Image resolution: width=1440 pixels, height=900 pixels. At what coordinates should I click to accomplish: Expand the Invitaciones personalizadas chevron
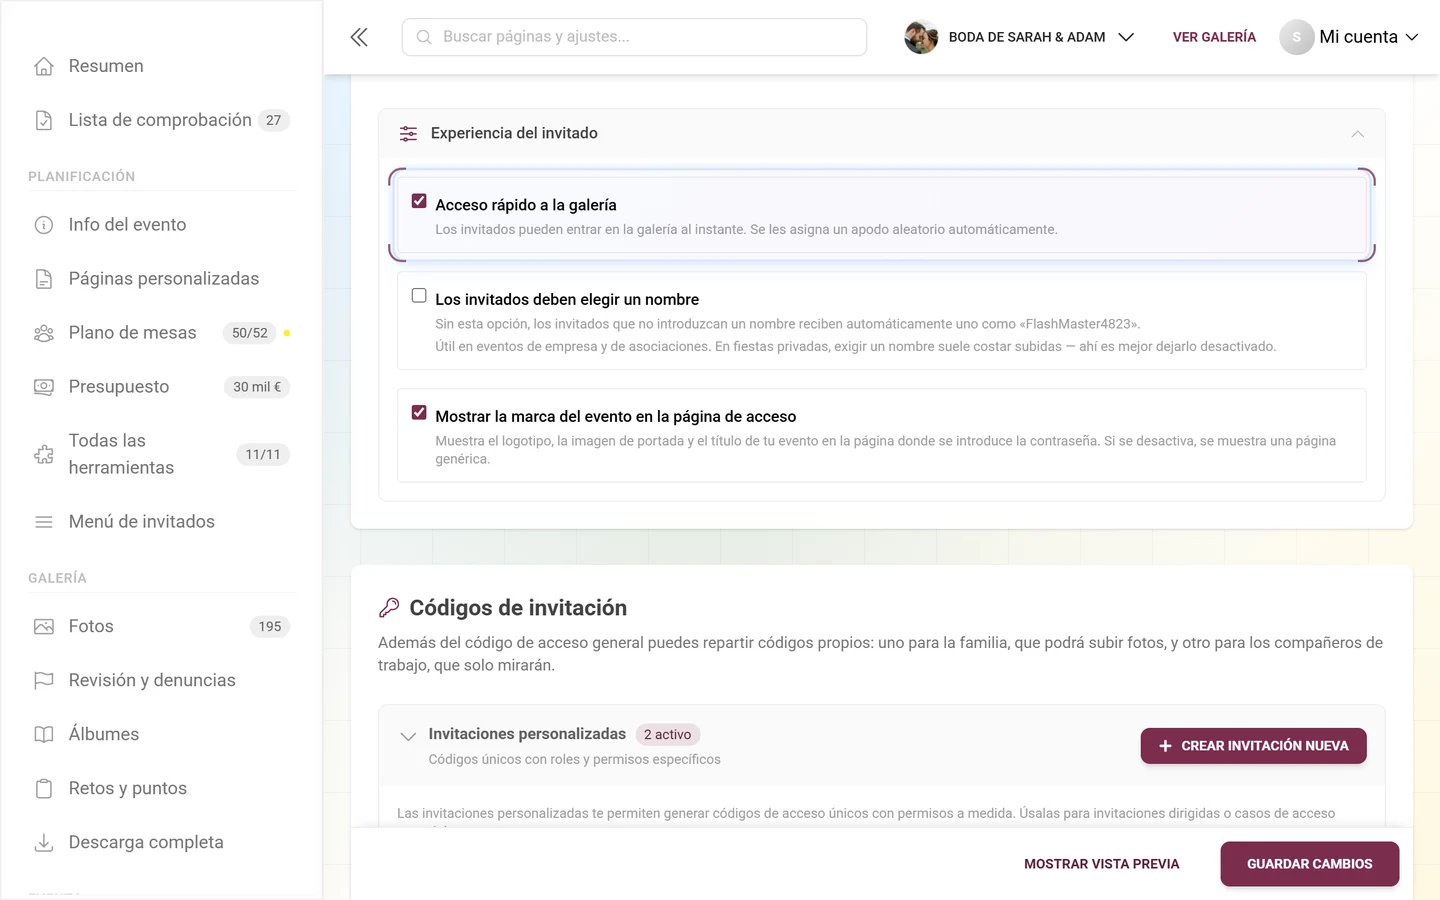point(408,737)
